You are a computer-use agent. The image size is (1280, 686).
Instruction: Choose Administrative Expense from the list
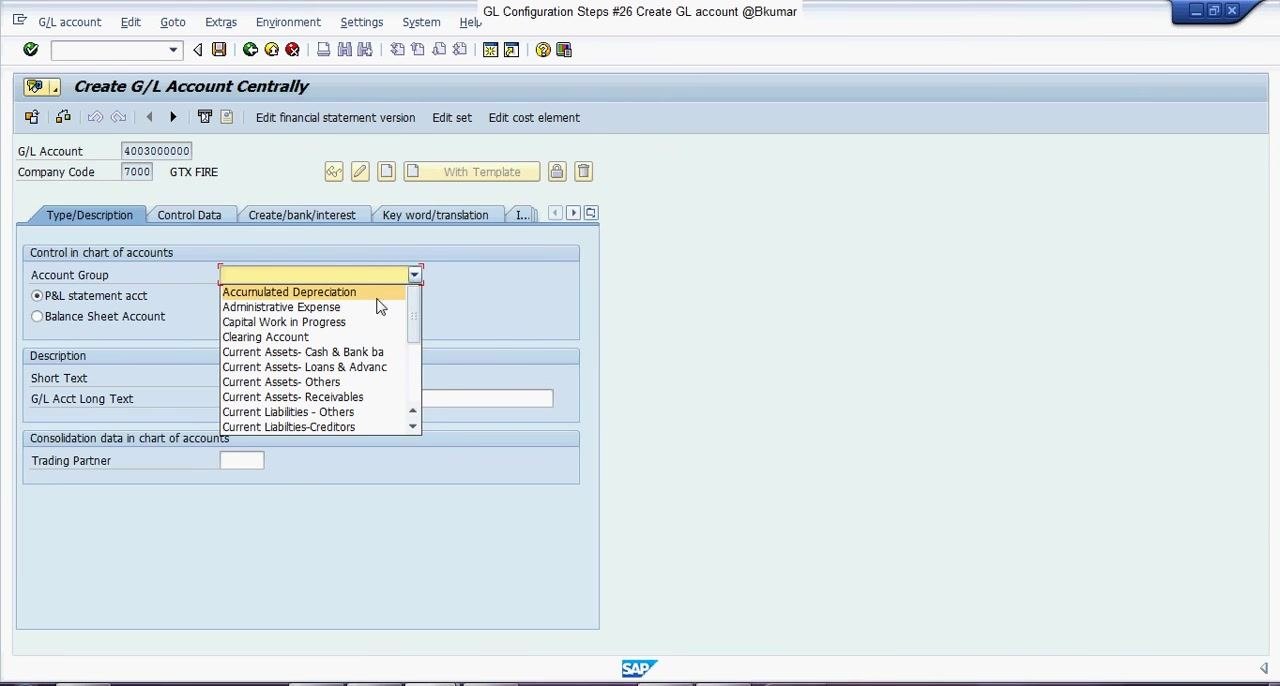pos(314,307)
